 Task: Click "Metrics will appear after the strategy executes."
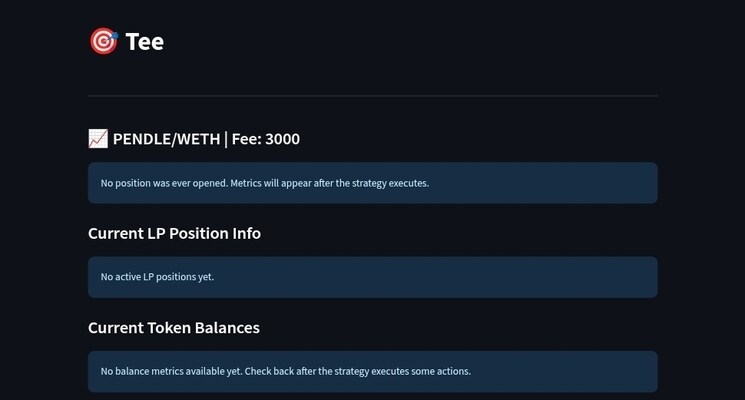point(330,183)
